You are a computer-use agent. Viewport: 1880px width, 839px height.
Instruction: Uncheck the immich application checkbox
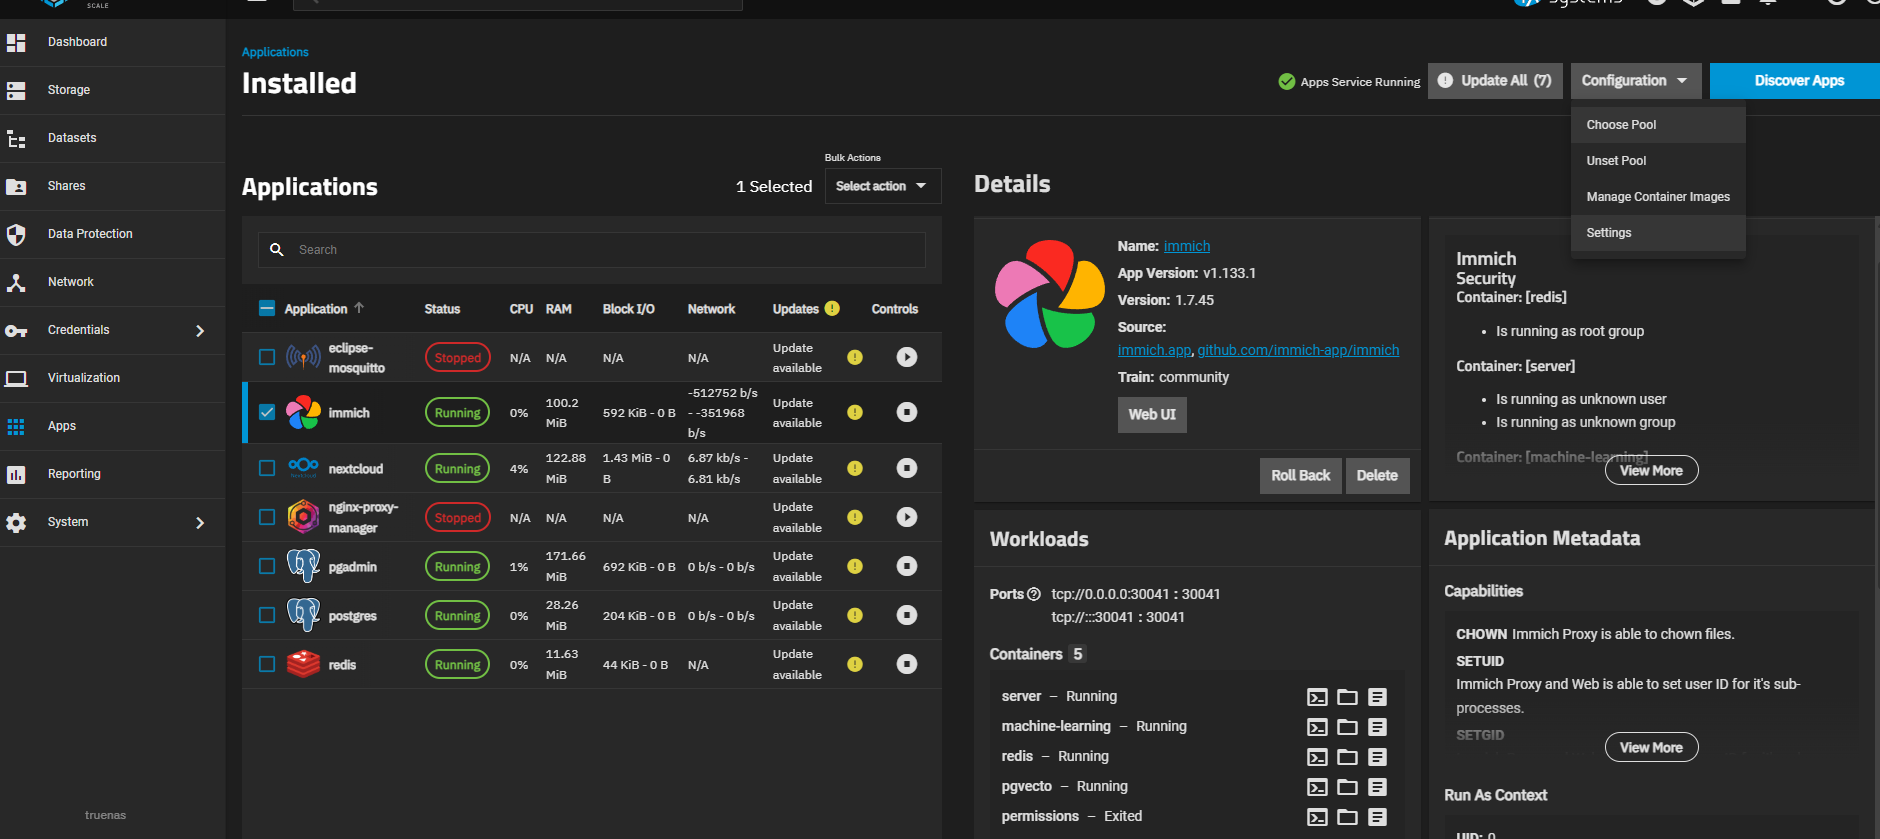[267, 412]
